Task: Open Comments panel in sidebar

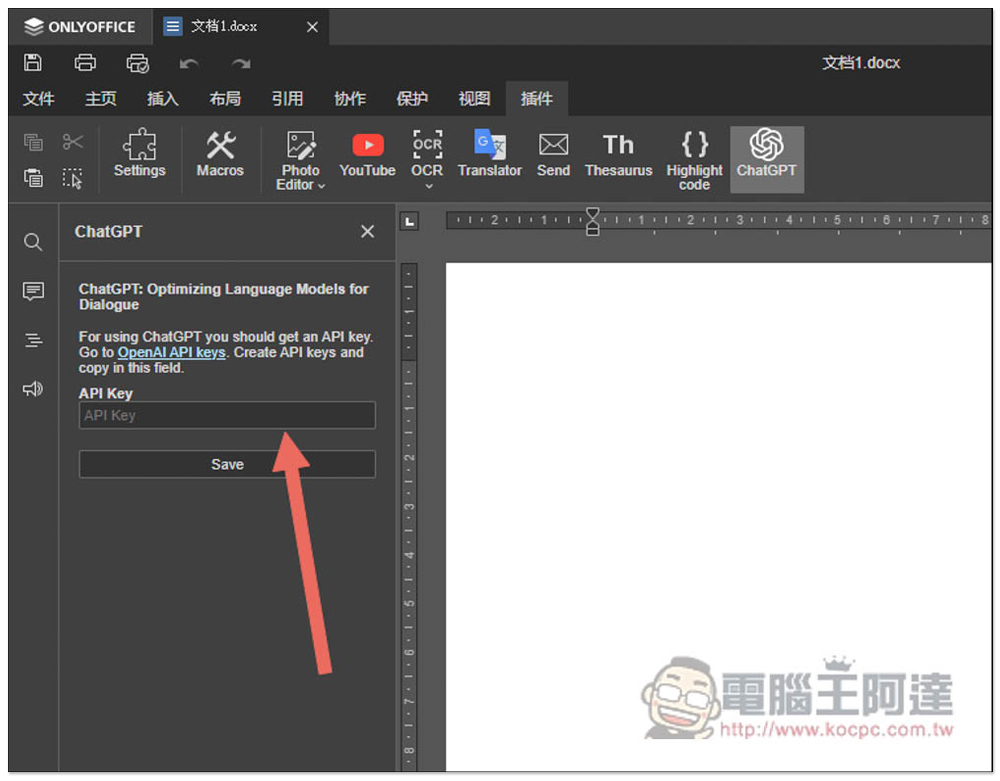Action: click(33, 291)
